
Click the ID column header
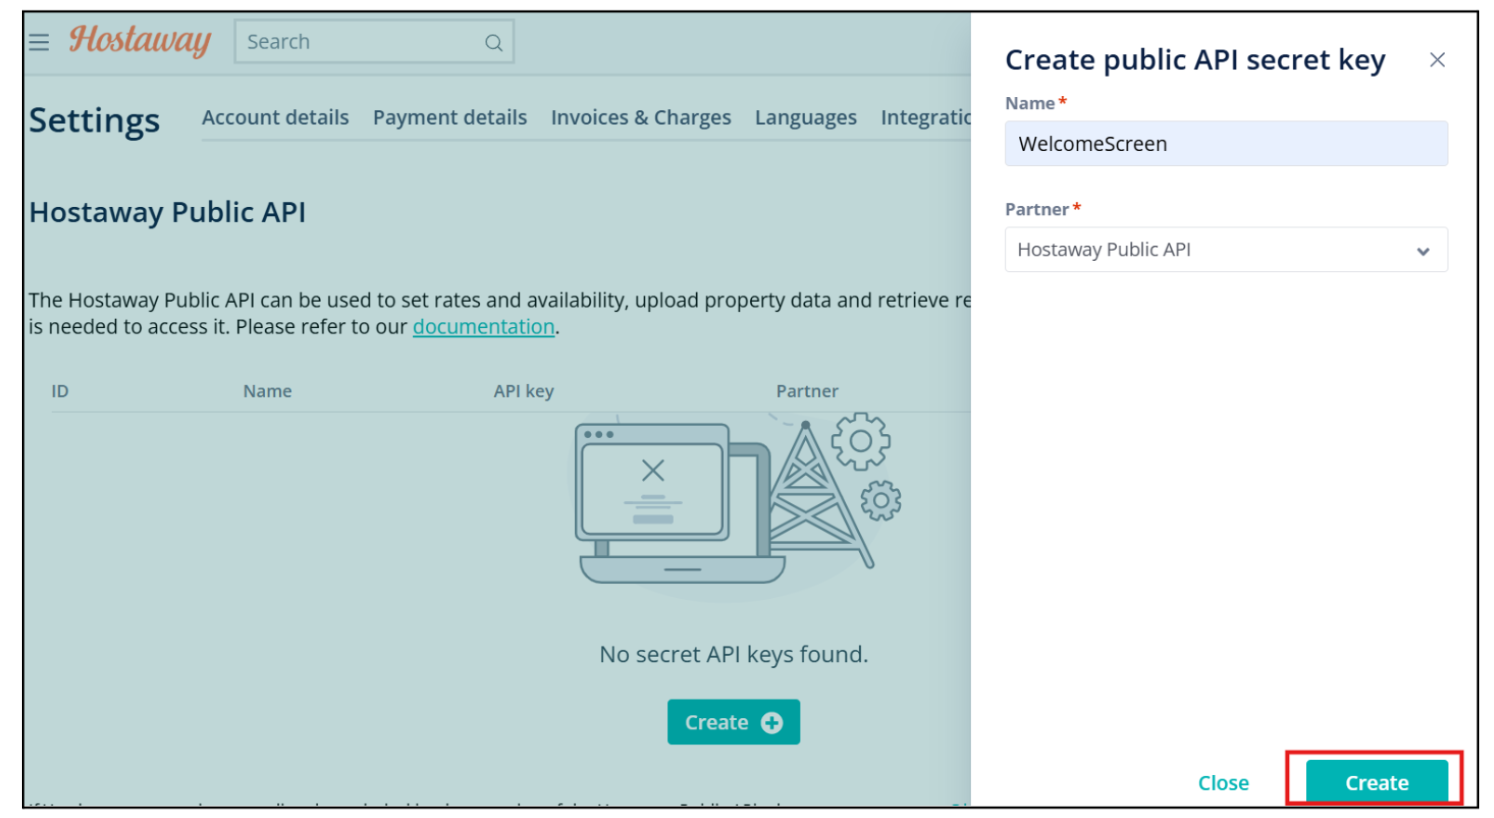pyautogui.click(x=60, y=391)
